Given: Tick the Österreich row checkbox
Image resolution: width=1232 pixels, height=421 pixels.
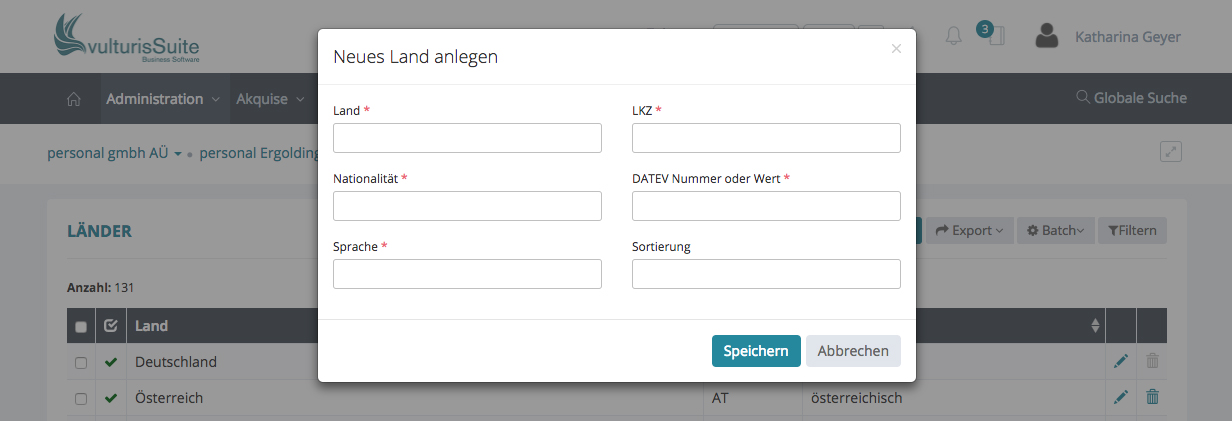Looking at the screenshot, I should click(x=81, y=399).
